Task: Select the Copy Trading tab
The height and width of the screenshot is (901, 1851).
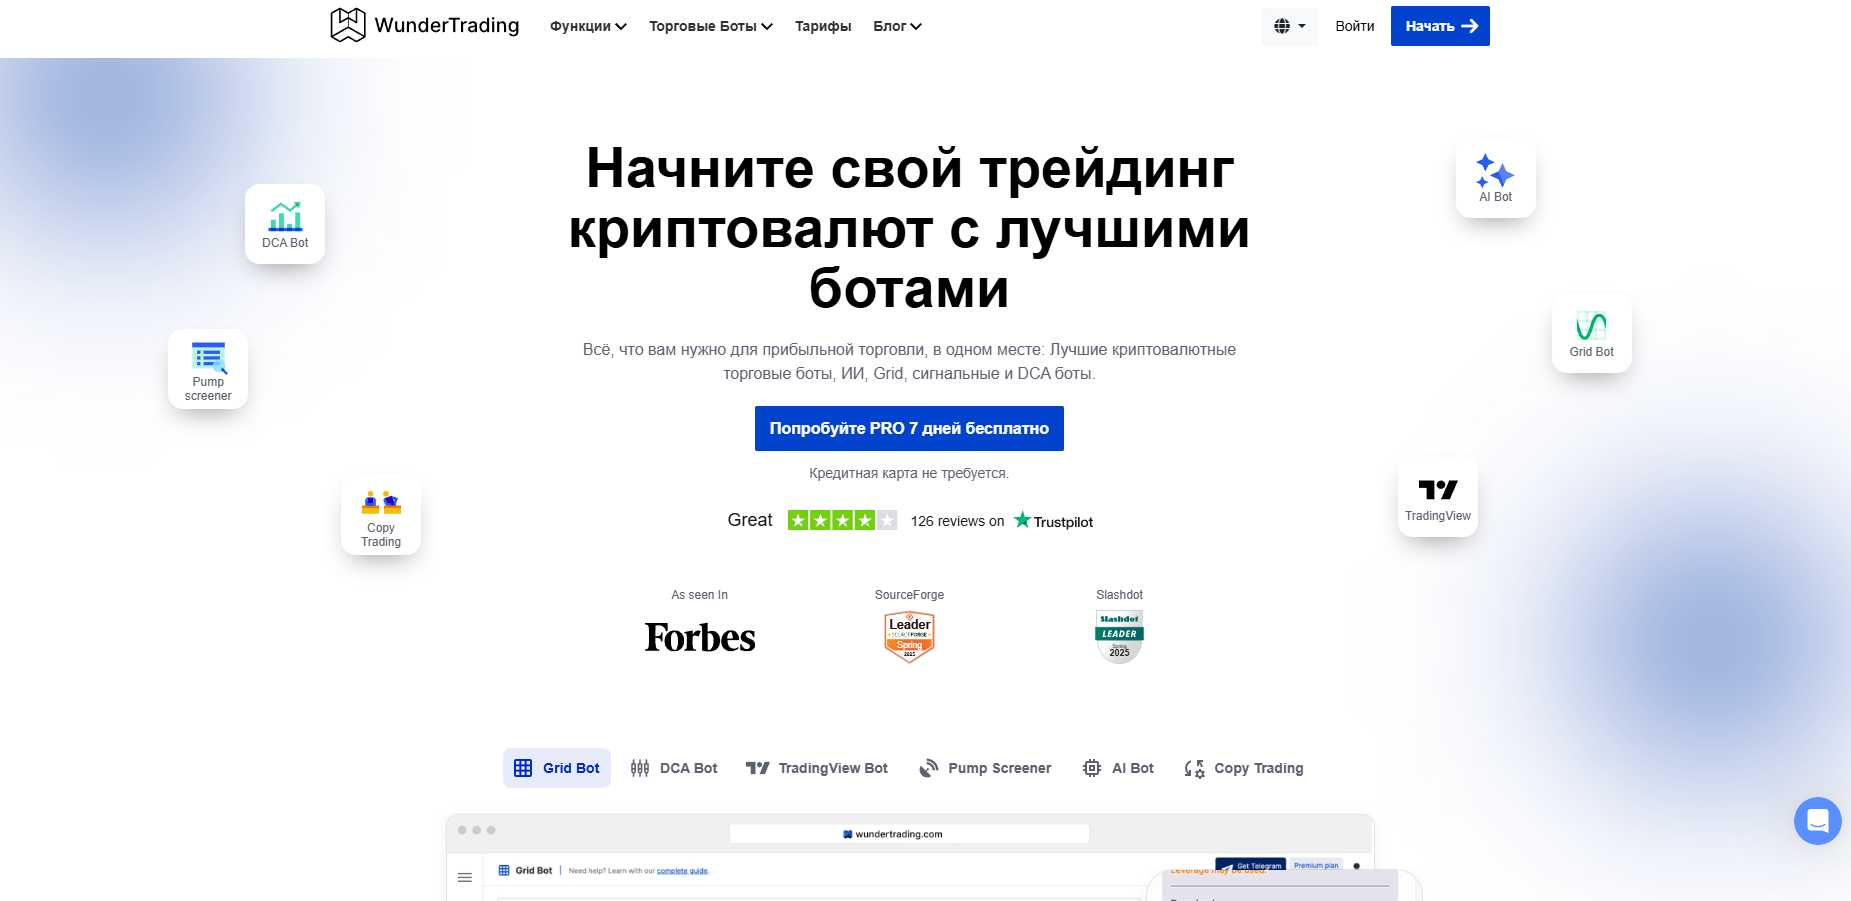Action: [x=1243, y=768]
